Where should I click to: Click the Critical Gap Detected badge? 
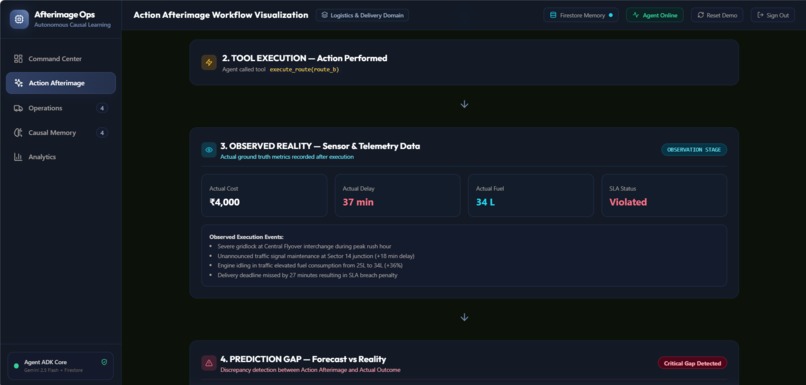[692, 363]
